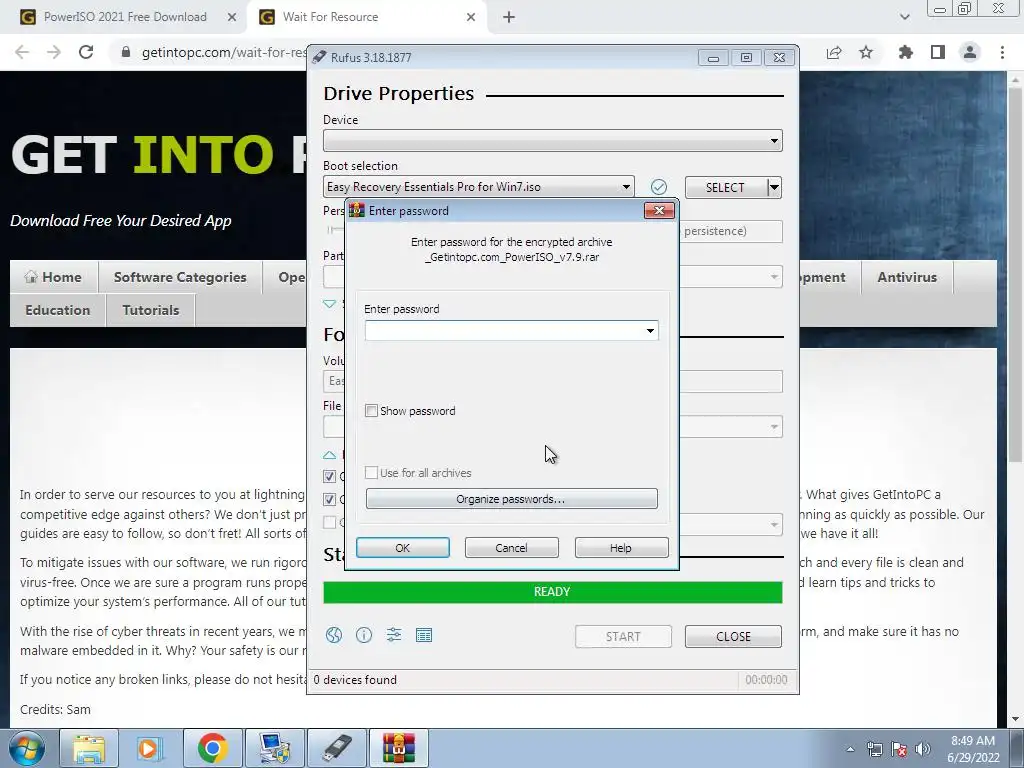Open the computer shield taskbar icon
Image resolution: width=1024 pixels, height=768 pixels.
coord(274,748)
